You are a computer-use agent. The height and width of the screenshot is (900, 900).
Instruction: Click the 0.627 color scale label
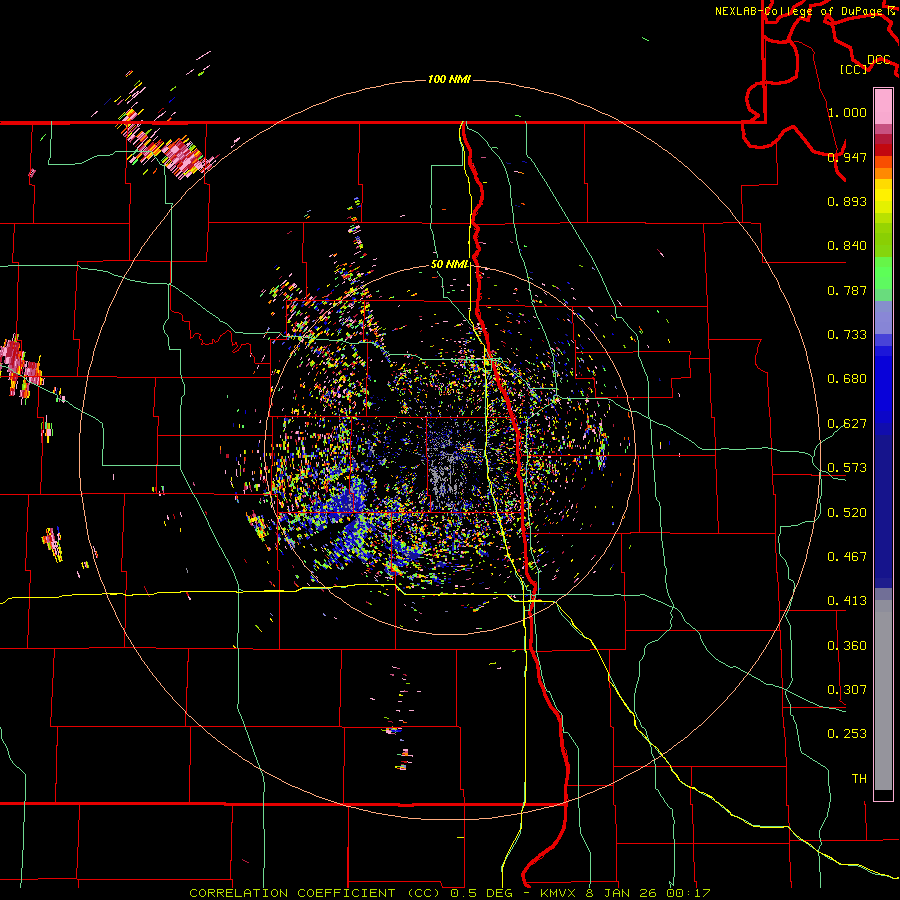coord(847,424)
